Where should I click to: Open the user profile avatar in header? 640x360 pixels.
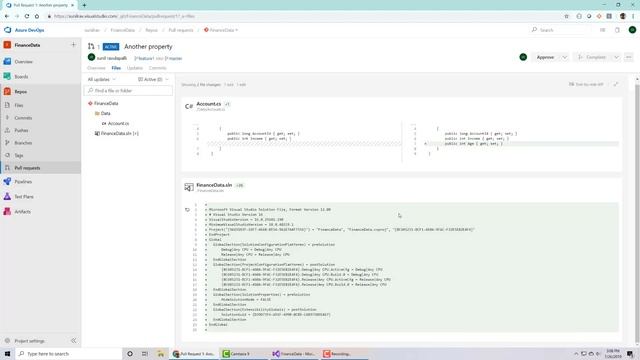632,30
